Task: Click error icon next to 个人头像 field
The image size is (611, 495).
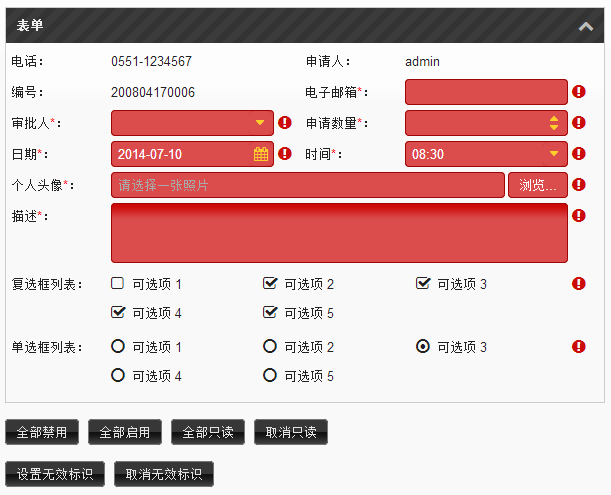Action: coord(579,184)
